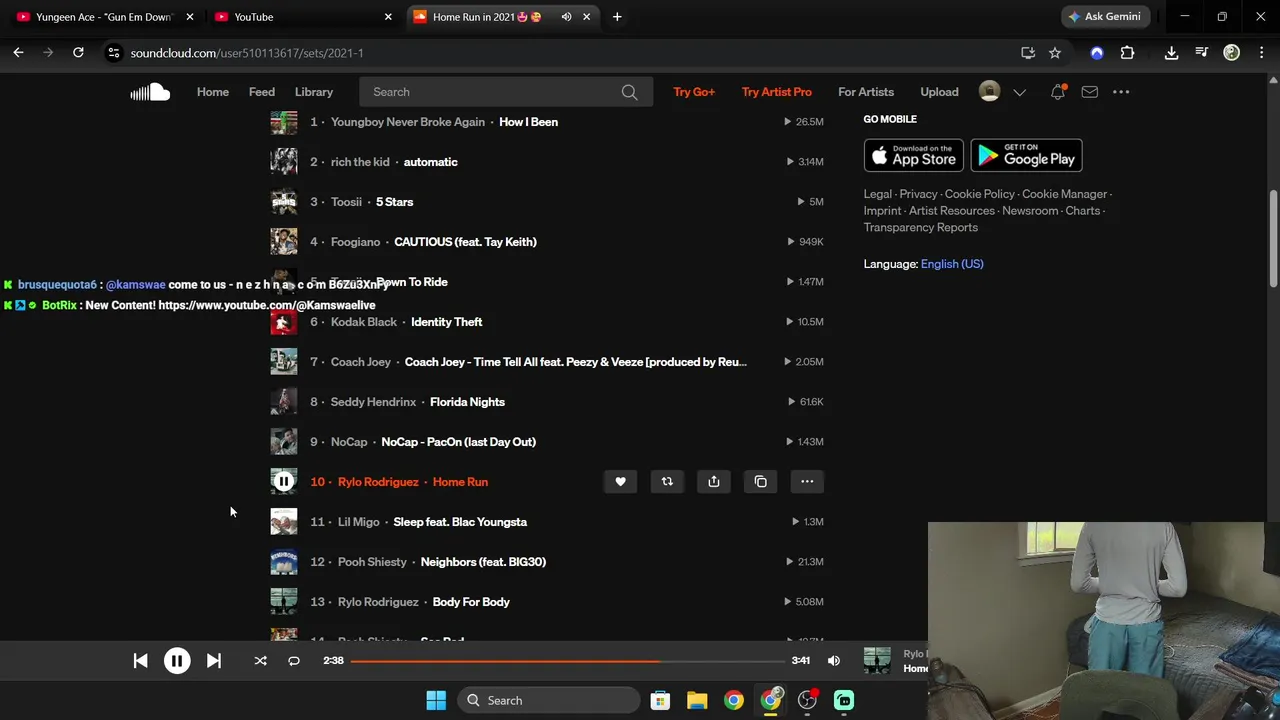Open Chrome profile avatar
The height and width of the screenshot is (720, 1280).
(x=1232, y=53)
